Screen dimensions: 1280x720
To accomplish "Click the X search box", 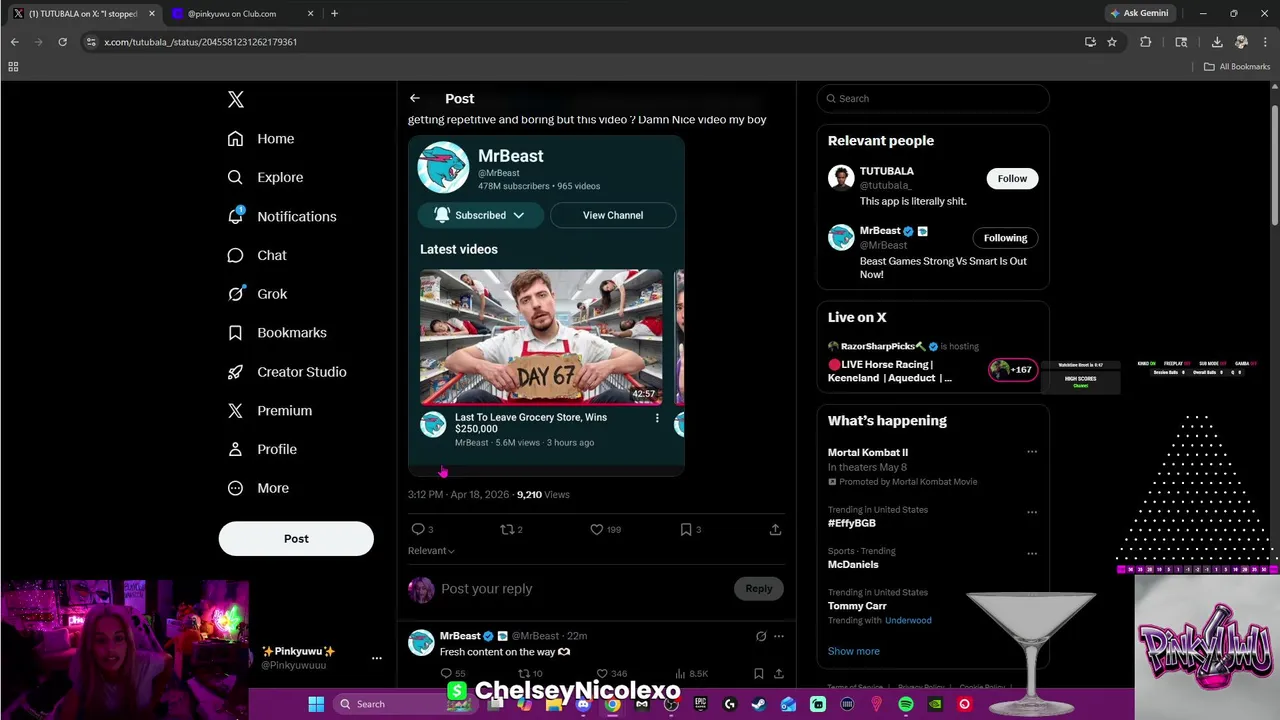I will (x=933, y=98).
